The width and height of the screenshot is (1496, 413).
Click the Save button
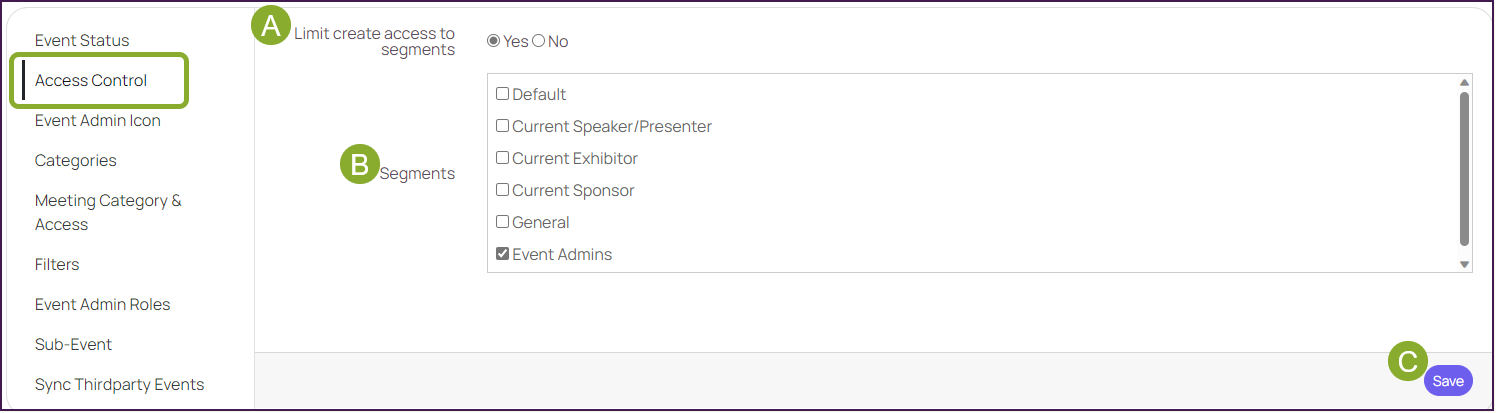[1448, 381]
